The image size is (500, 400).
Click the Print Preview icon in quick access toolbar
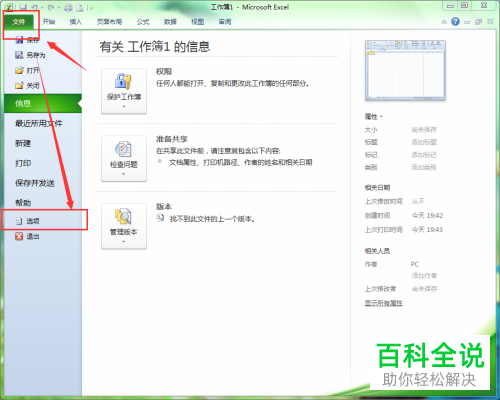point(80,7)
